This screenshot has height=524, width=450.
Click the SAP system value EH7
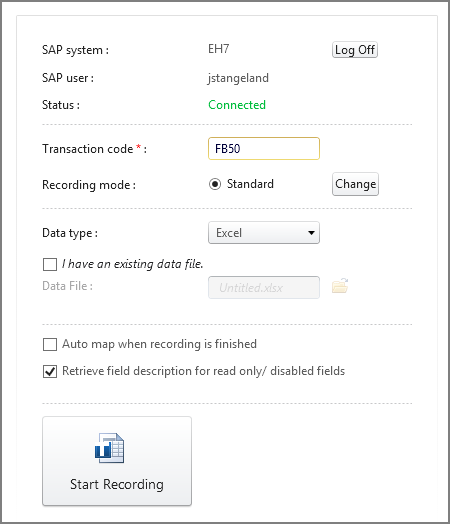pyautogui.click(x=218, y=49)
